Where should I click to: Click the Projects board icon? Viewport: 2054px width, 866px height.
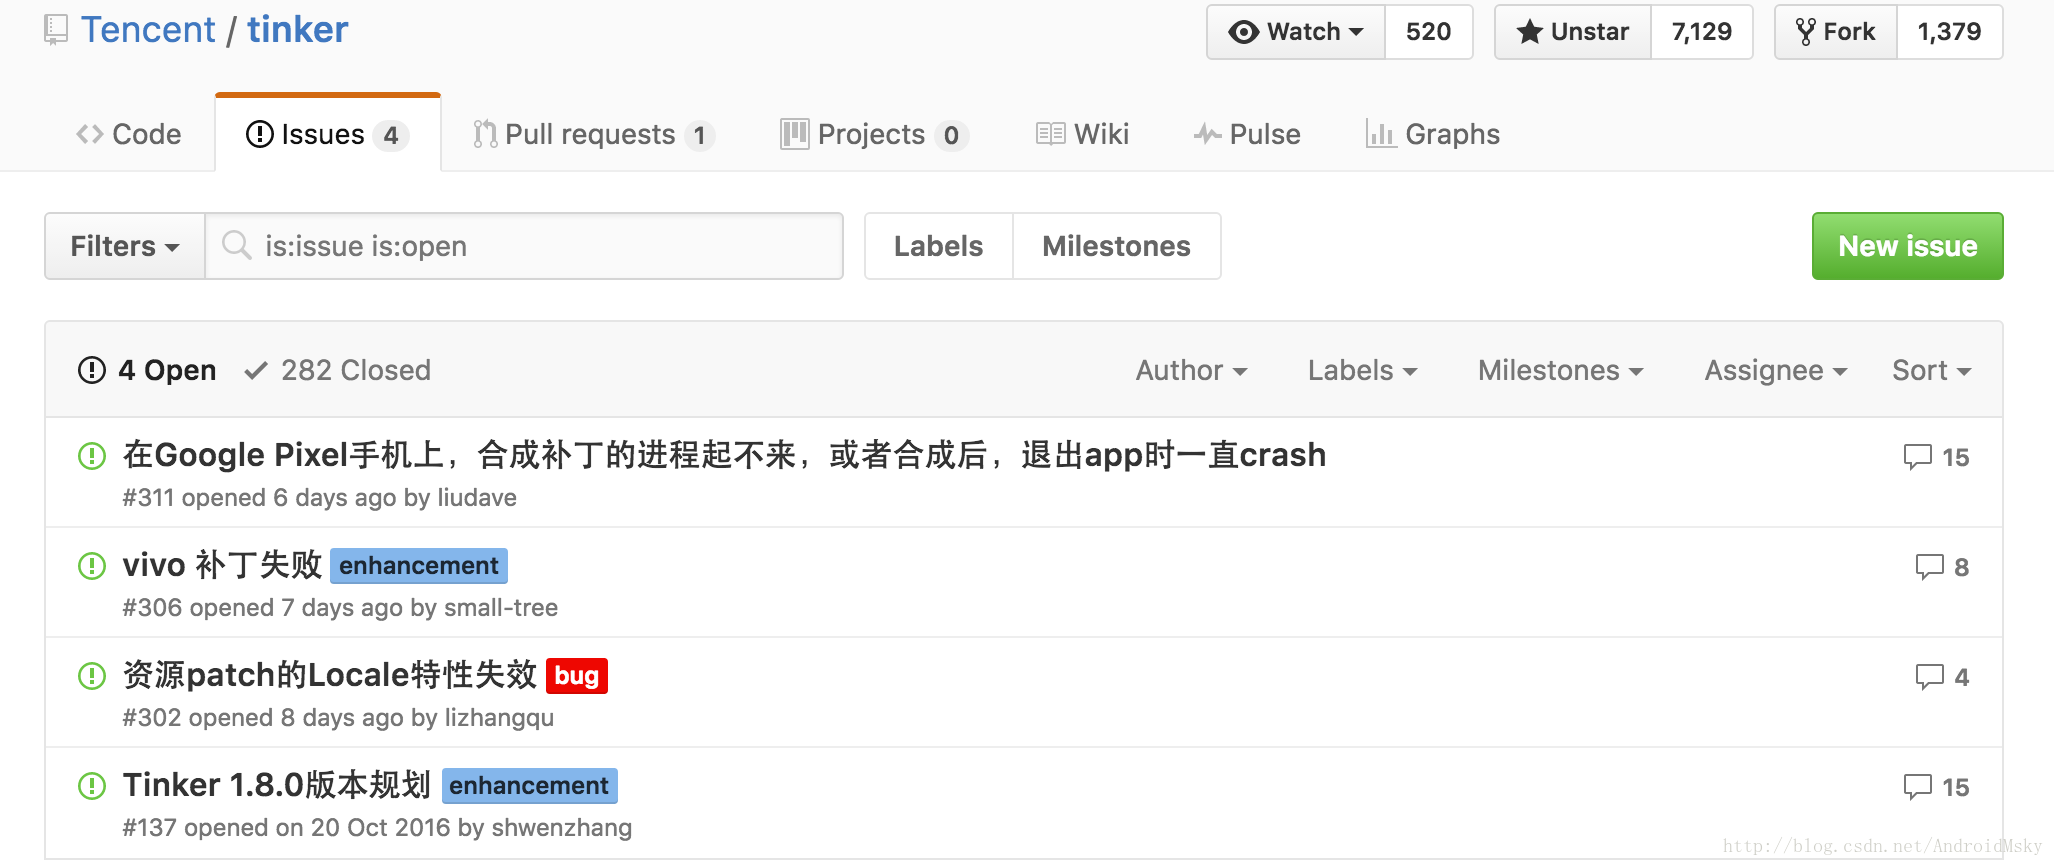coord(795,134)
